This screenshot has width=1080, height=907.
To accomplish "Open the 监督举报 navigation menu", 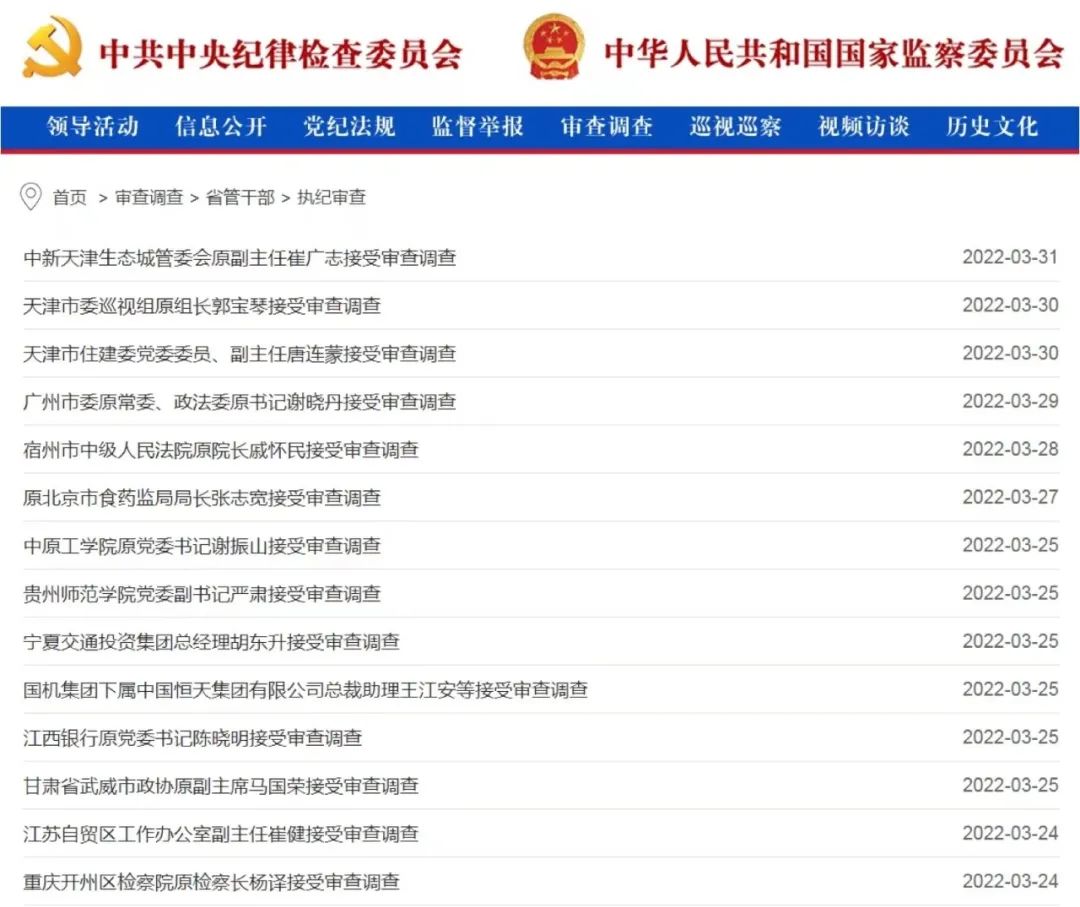I will (477, 127).
